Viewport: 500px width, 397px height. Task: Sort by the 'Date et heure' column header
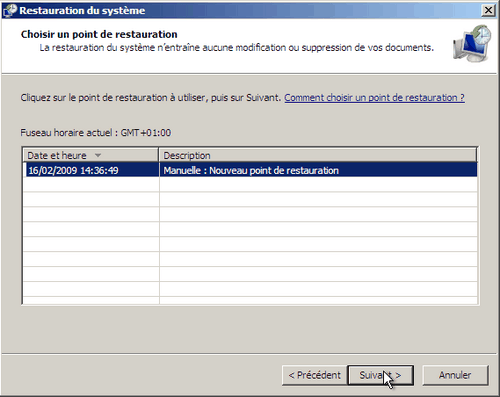(91, 155)
